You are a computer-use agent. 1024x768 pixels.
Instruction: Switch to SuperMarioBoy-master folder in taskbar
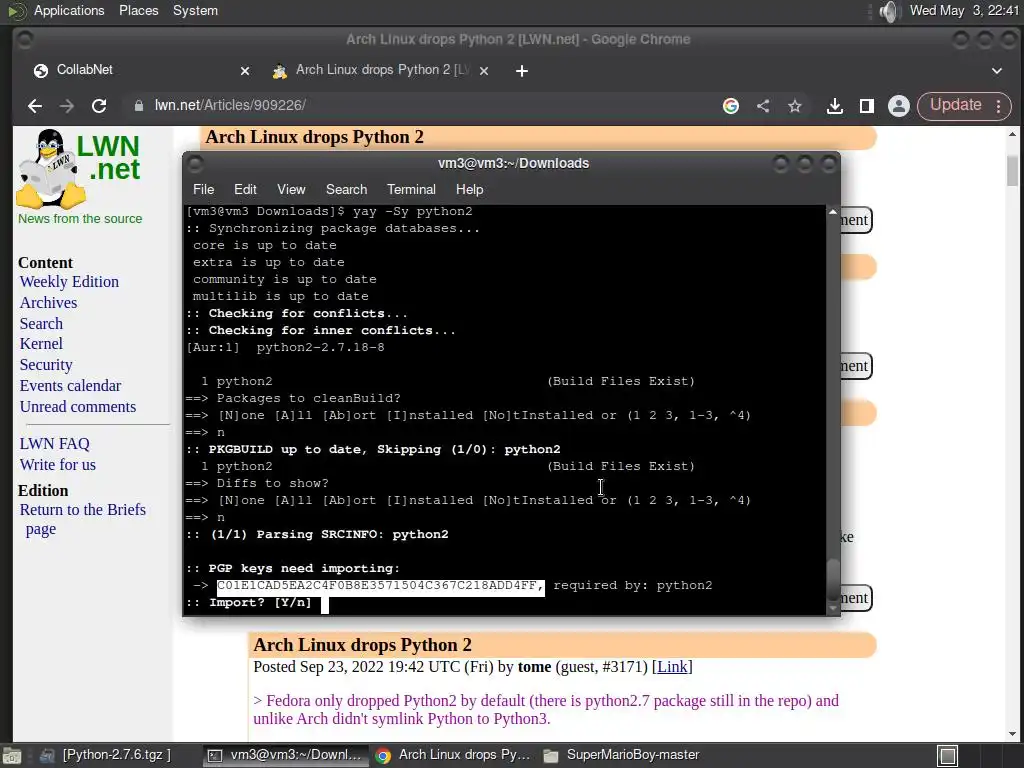(x=622, y=755)
